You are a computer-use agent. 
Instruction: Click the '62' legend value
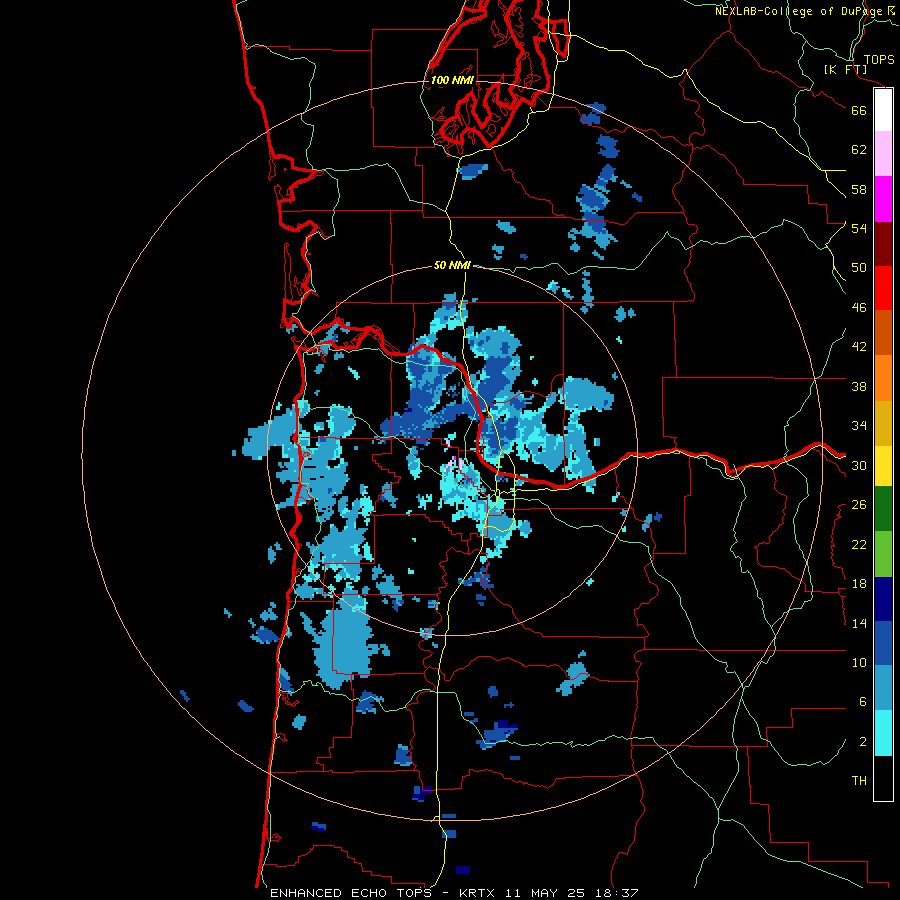click(859, 150)
